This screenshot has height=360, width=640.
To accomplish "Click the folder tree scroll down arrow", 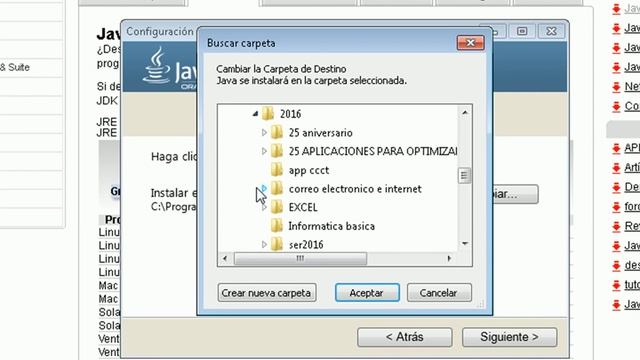I will click(x=464, y=244).
